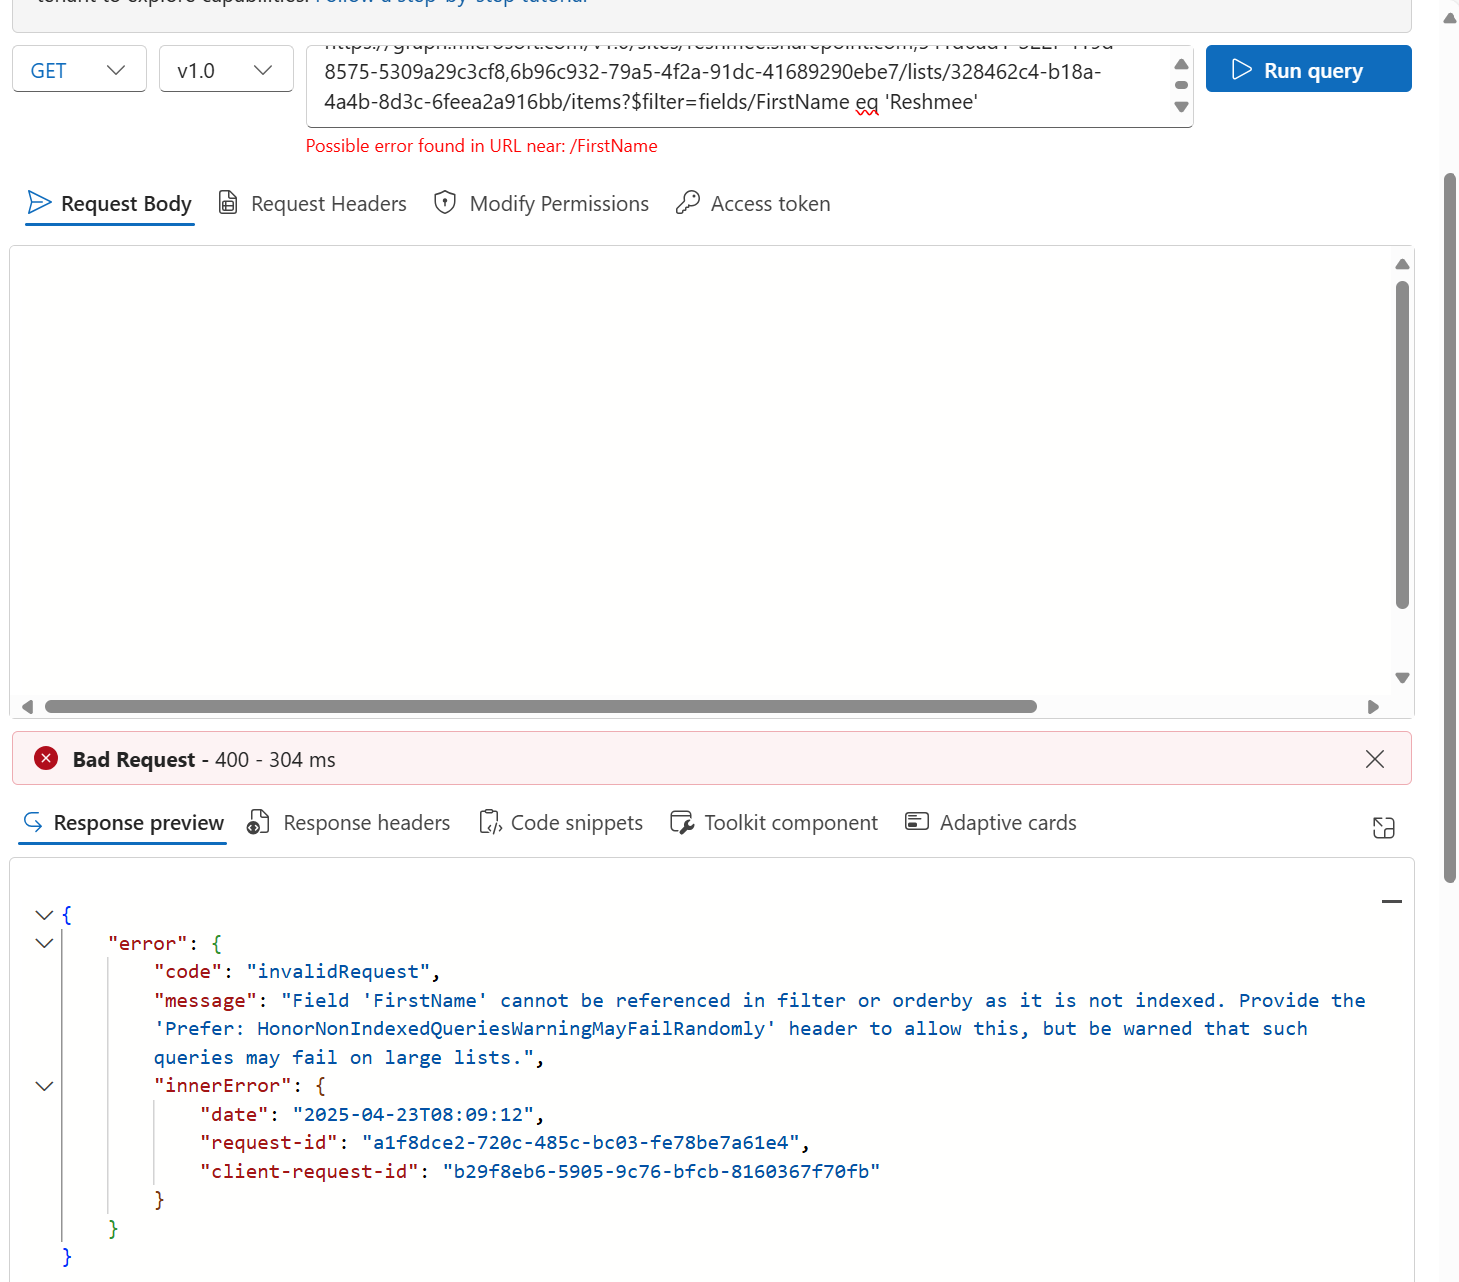Dismiss the Bad Request message
This screenshot has height=1282, width=1459.
coord(1375,759)
